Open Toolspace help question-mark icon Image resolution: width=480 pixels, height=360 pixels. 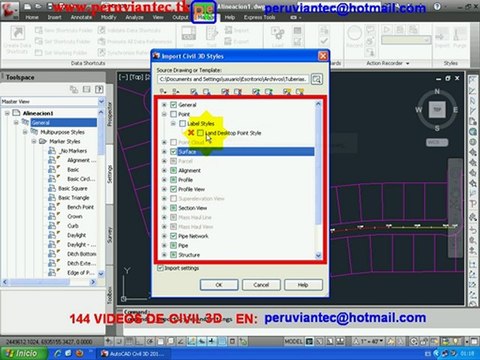click(99, 89)
